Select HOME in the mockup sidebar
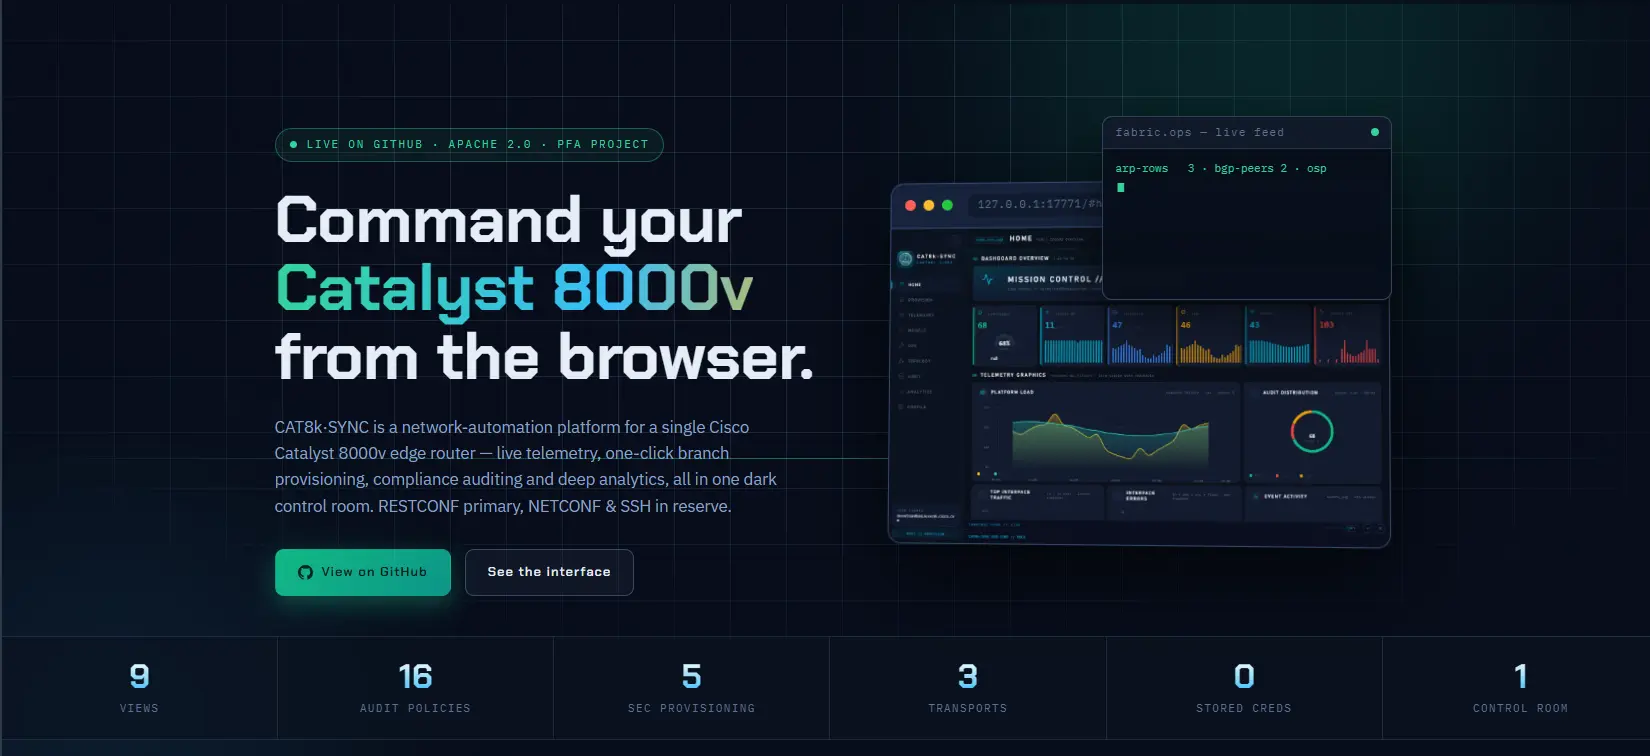This screenshot has height=756, width=1650. 914,285
